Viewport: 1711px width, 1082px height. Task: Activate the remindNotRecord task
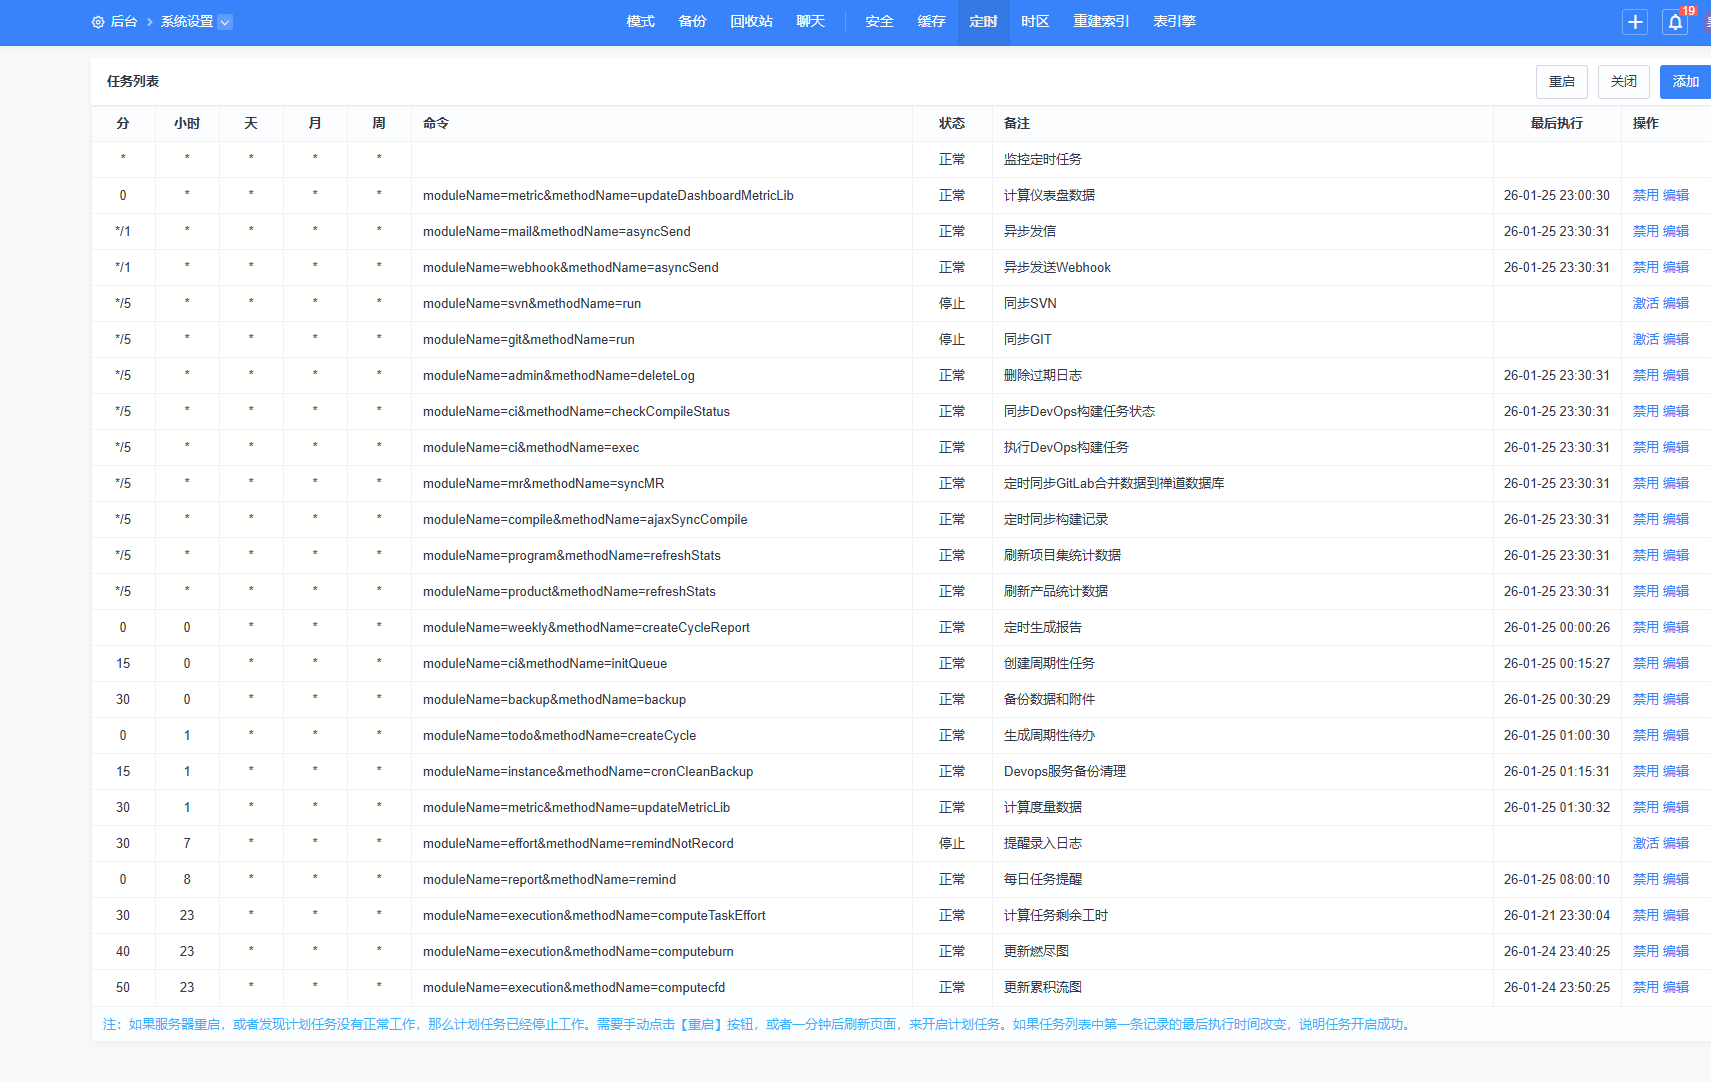click(x=1646, y=844)
